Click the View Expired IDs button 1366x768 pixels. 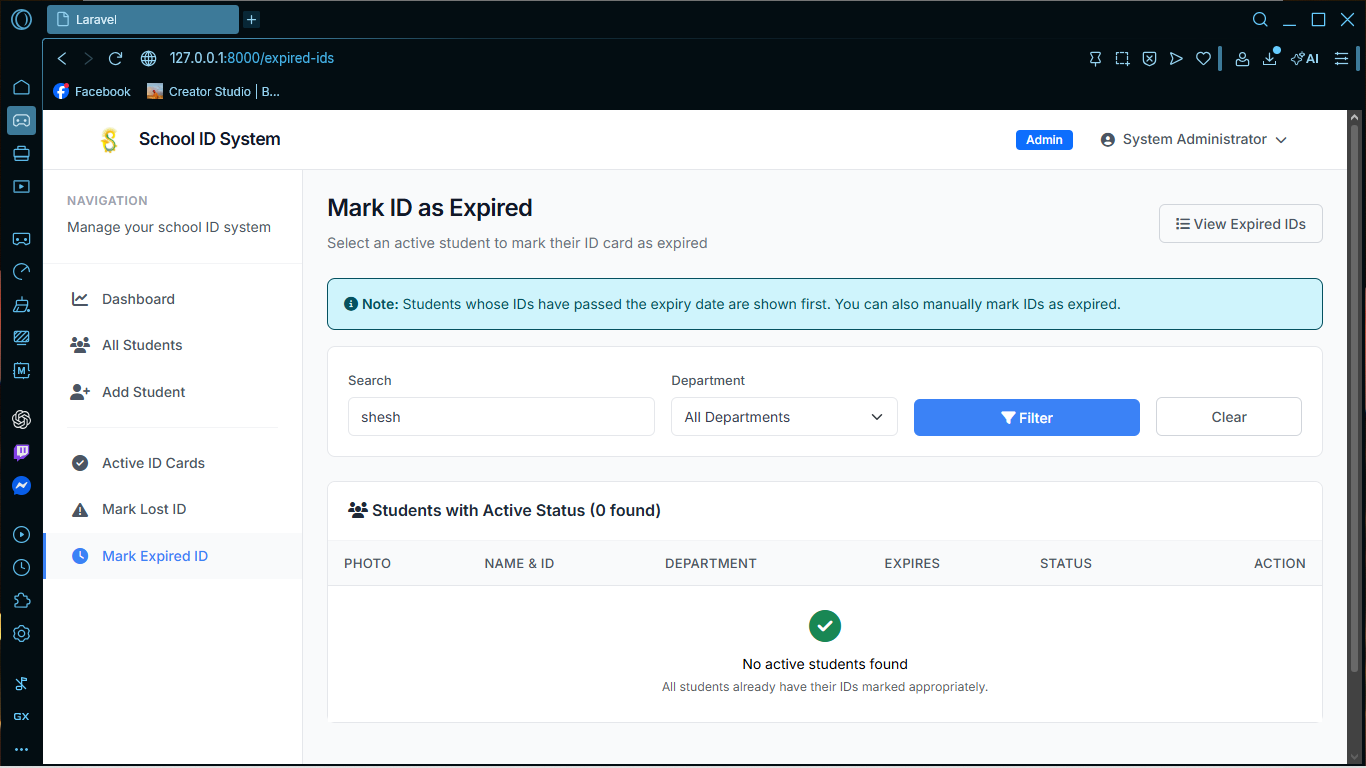click(1241, 224)
